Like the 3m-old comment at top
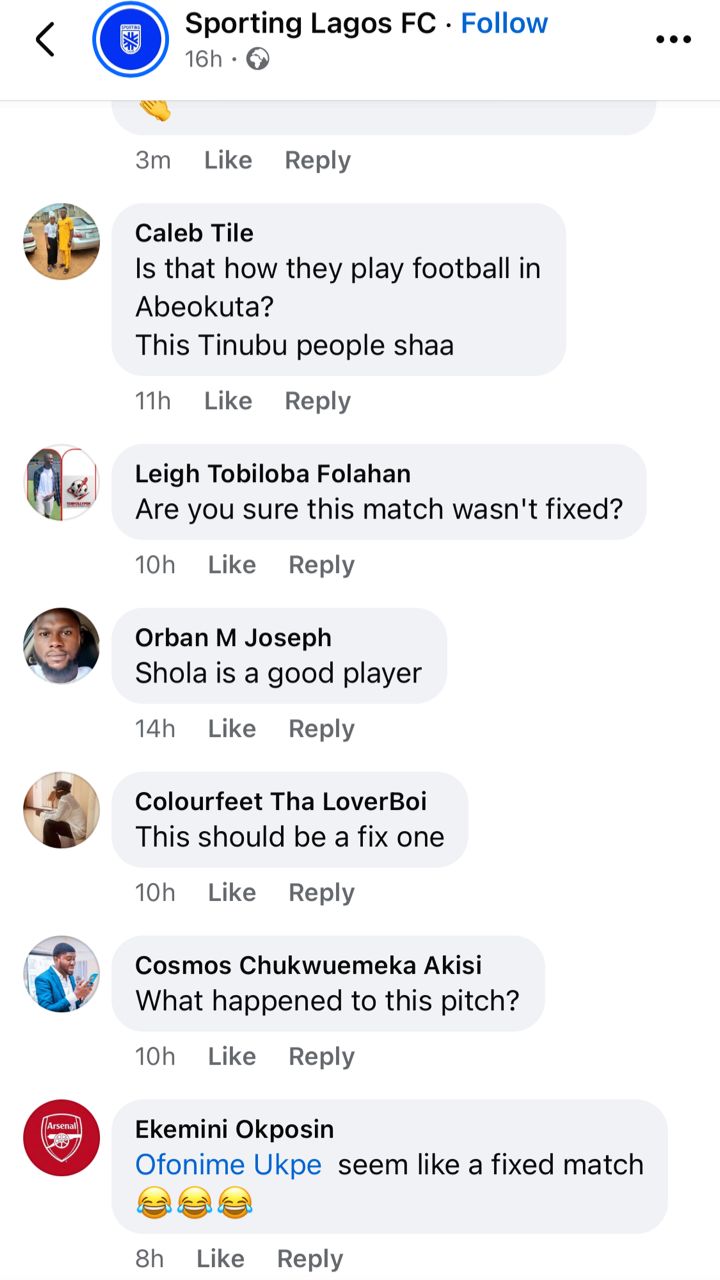The width and height of the screenshot is (720, 1280). 228,160
